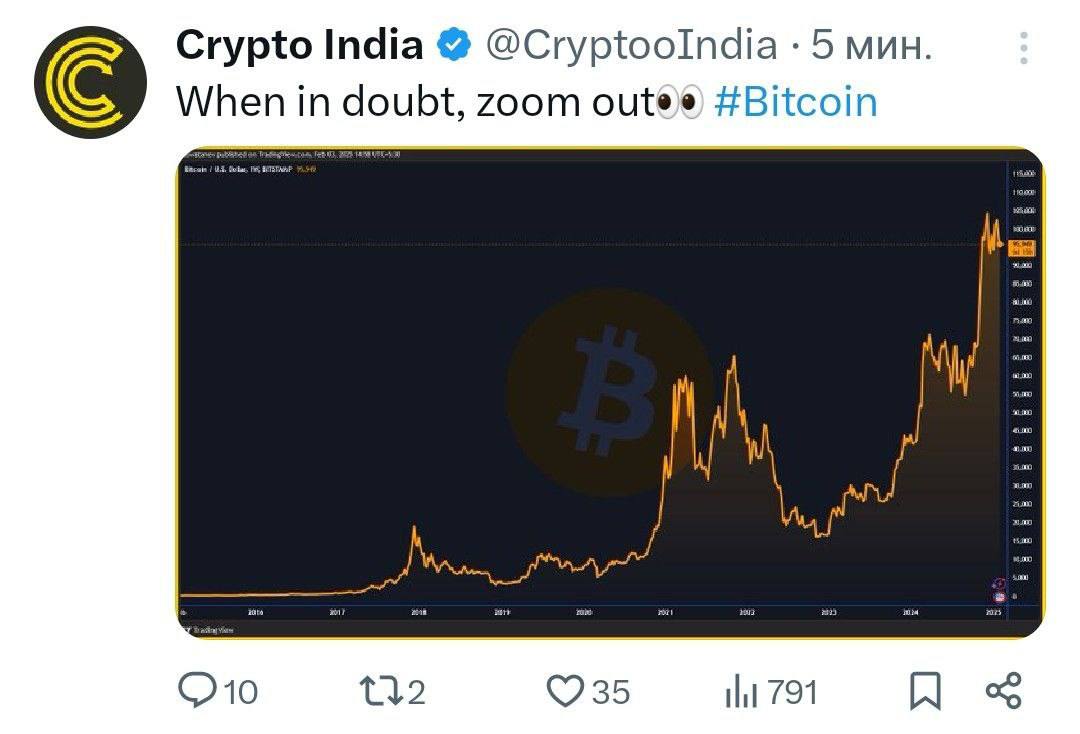This screenshot has height=734, width=1080.
Task: Bookmark this tweet
Action: pyautogui.click(x=925, y=691)
